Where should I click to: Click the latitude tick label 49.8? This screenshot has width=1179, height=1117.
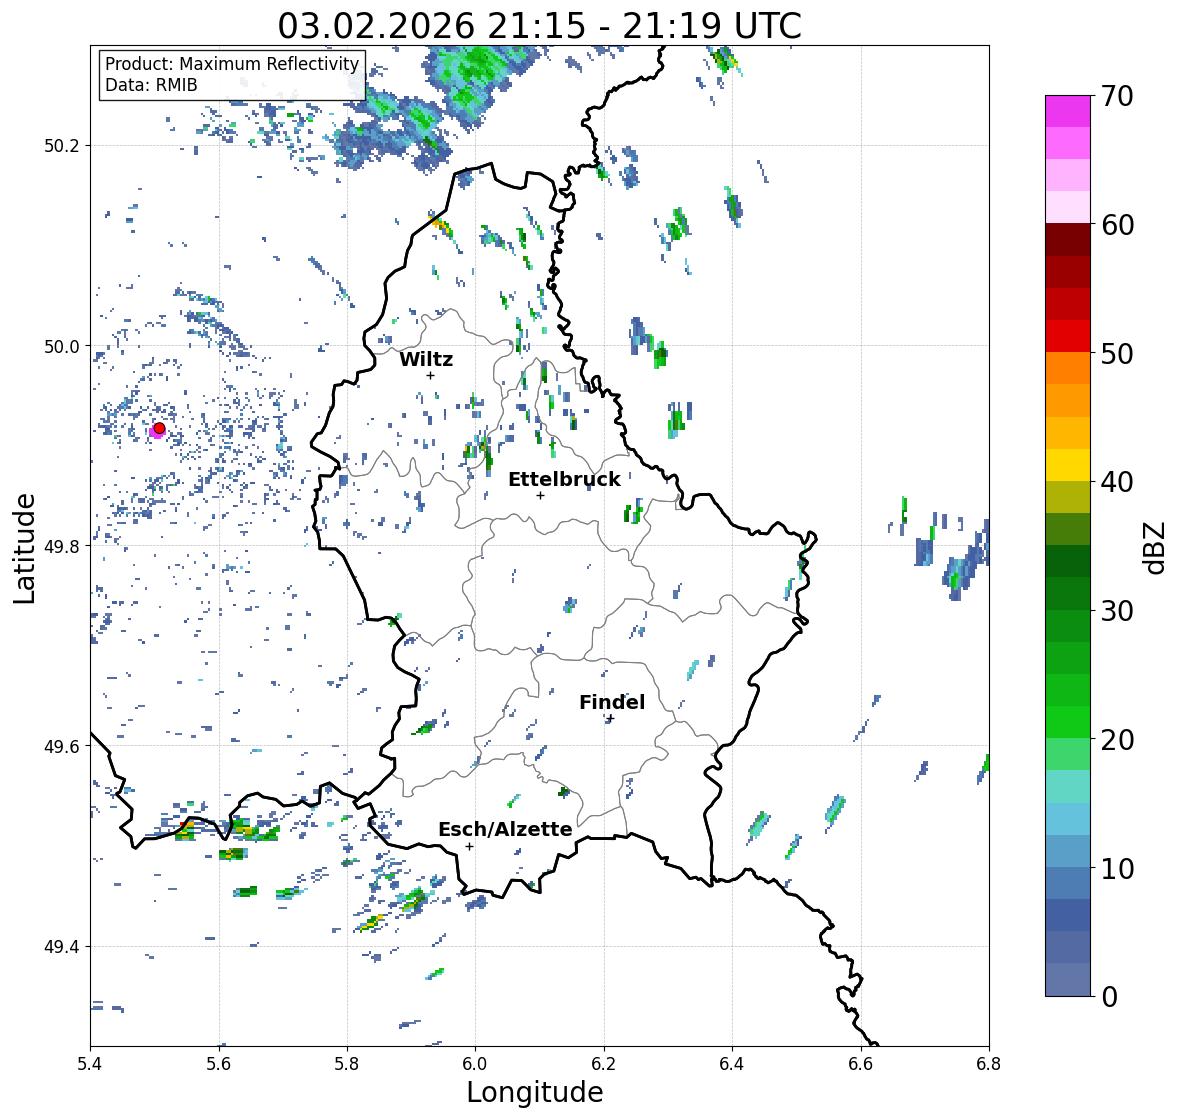62,546
